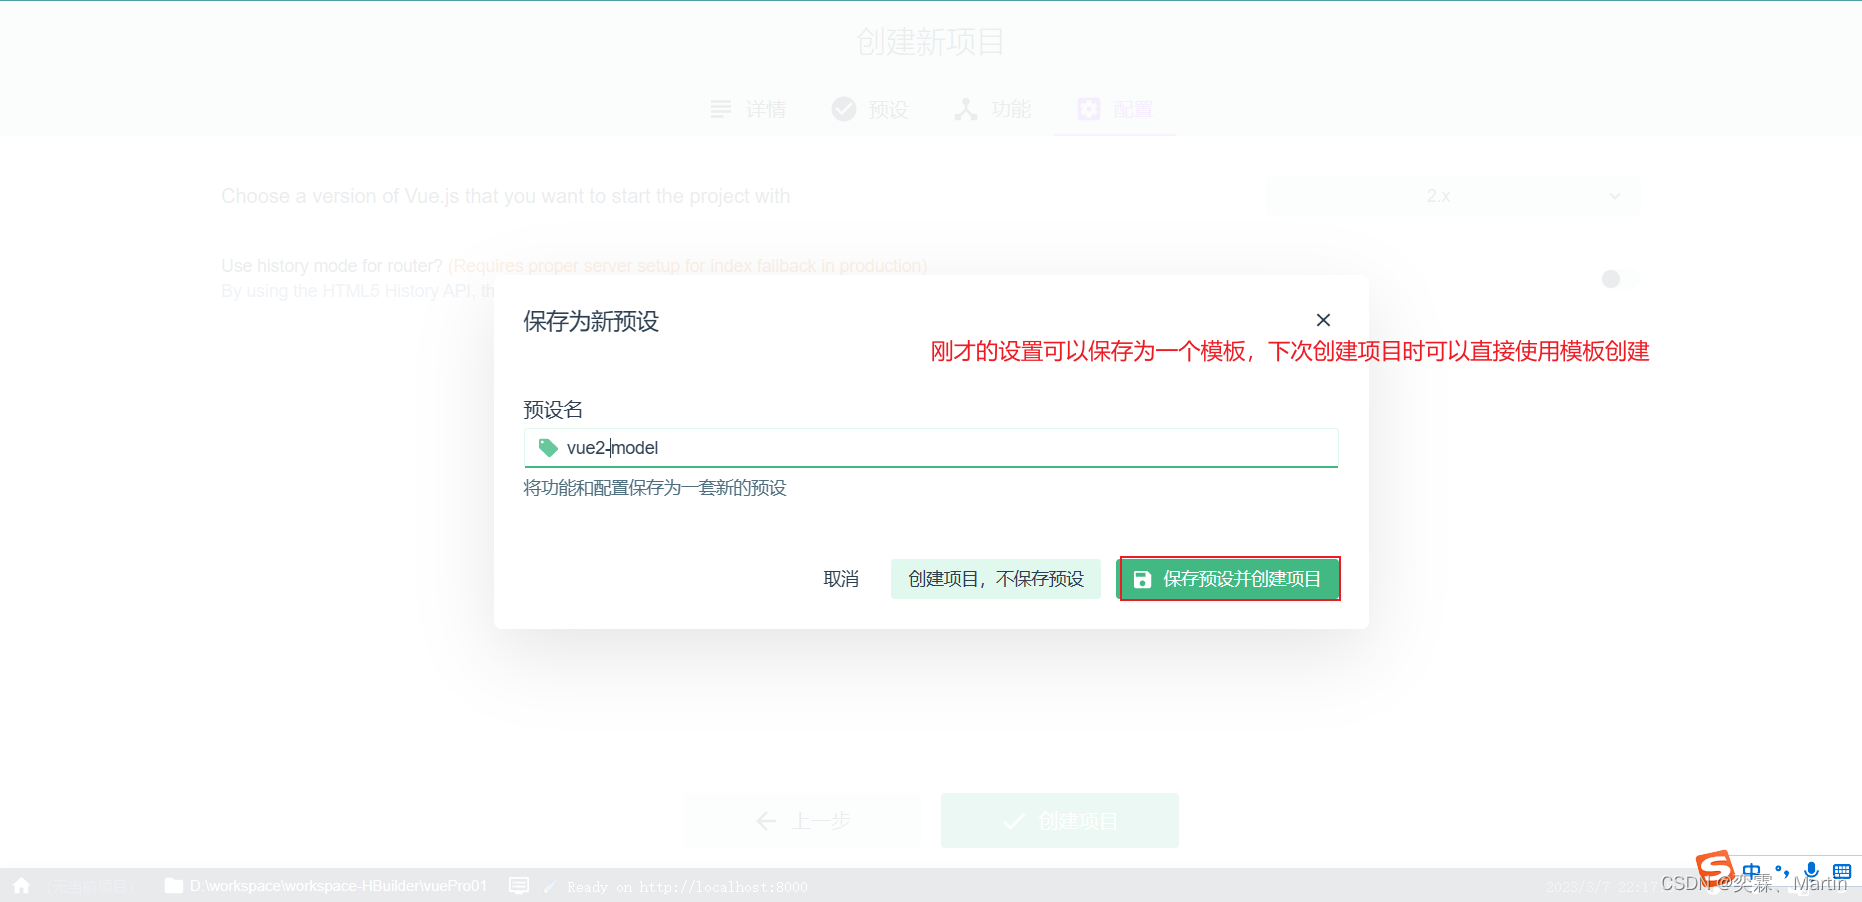Image resolution: width=1862 pixels, height=902 pixels.
Task: Click the Sogou S input method icon
Action: (1715, 869)
